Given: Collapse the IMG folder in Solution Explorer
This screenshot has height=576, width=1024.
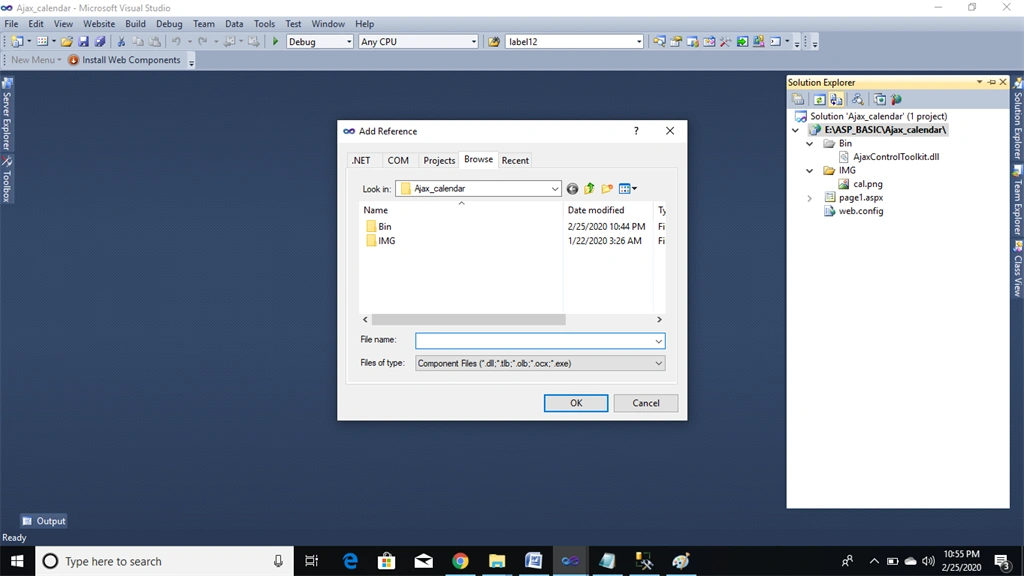Looking at the screenshot, I should click(809, 170).
